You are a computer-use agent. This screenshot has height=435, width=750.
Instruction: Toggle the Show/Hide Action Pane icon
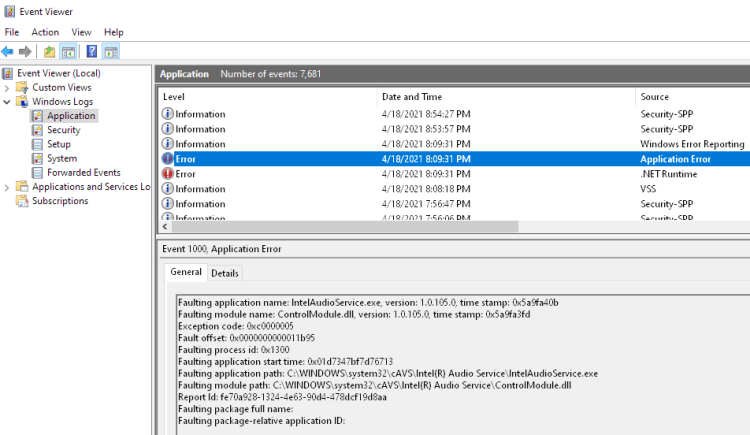111,52
